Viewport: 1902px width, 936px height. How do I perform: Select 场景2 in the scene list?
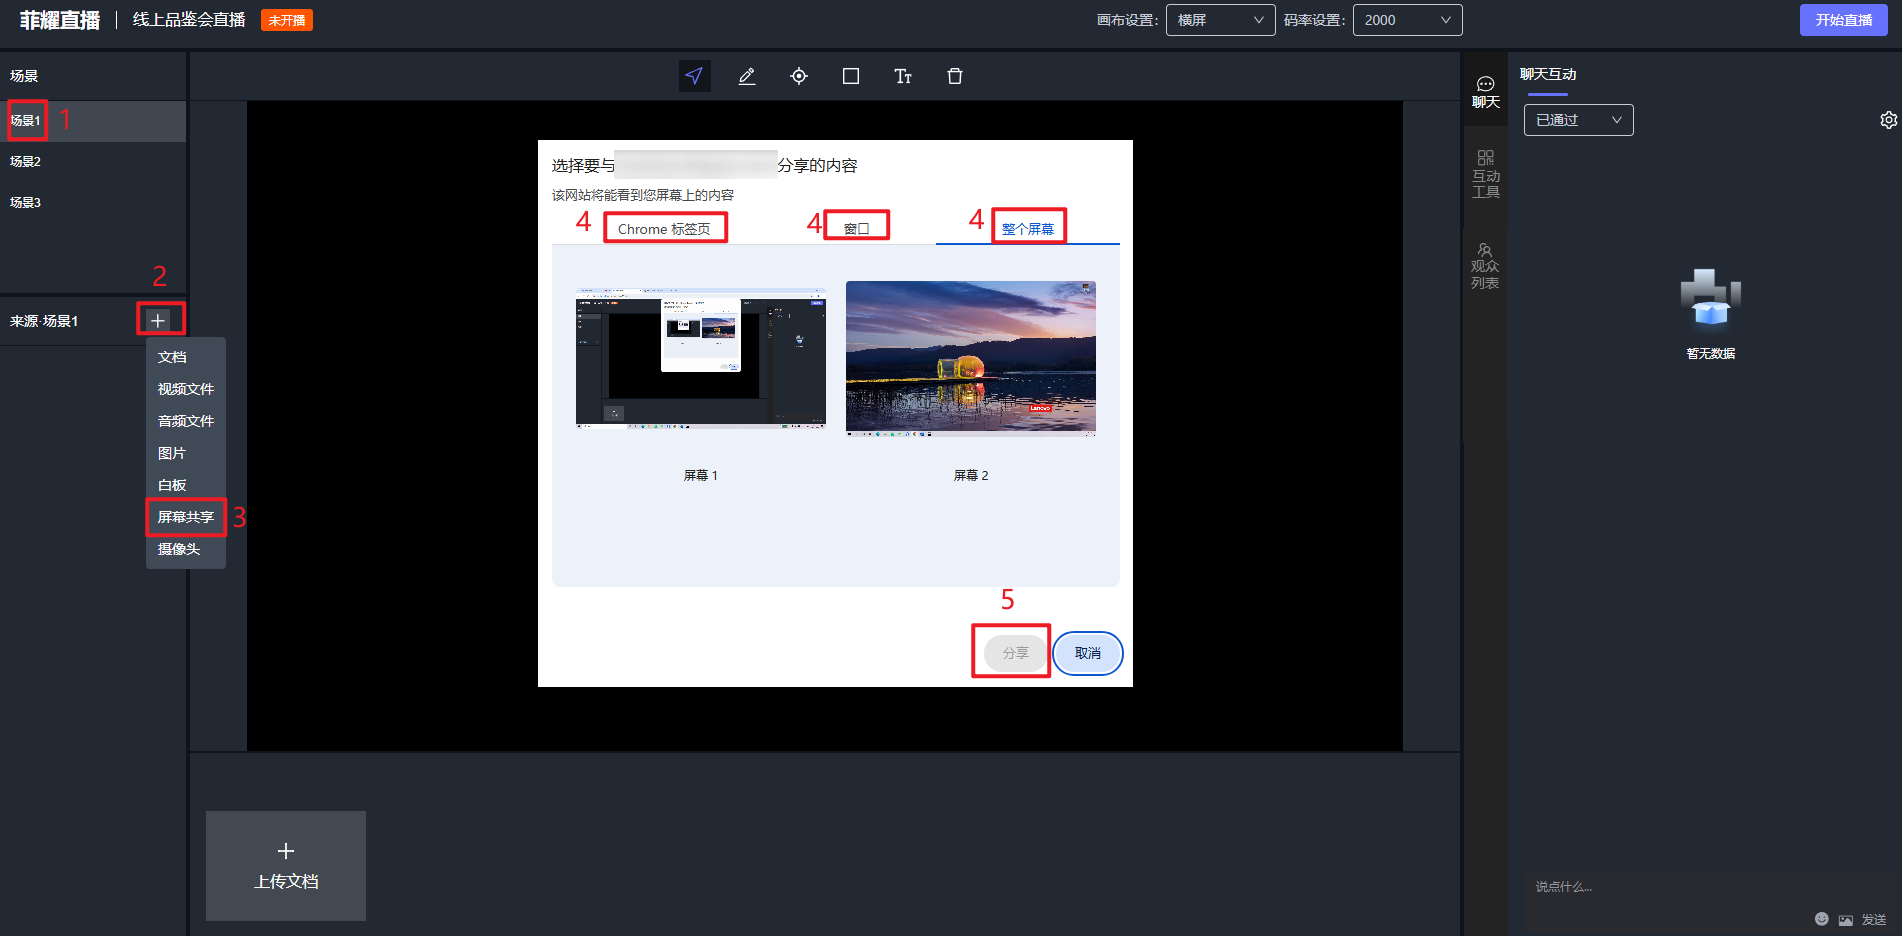26,161
